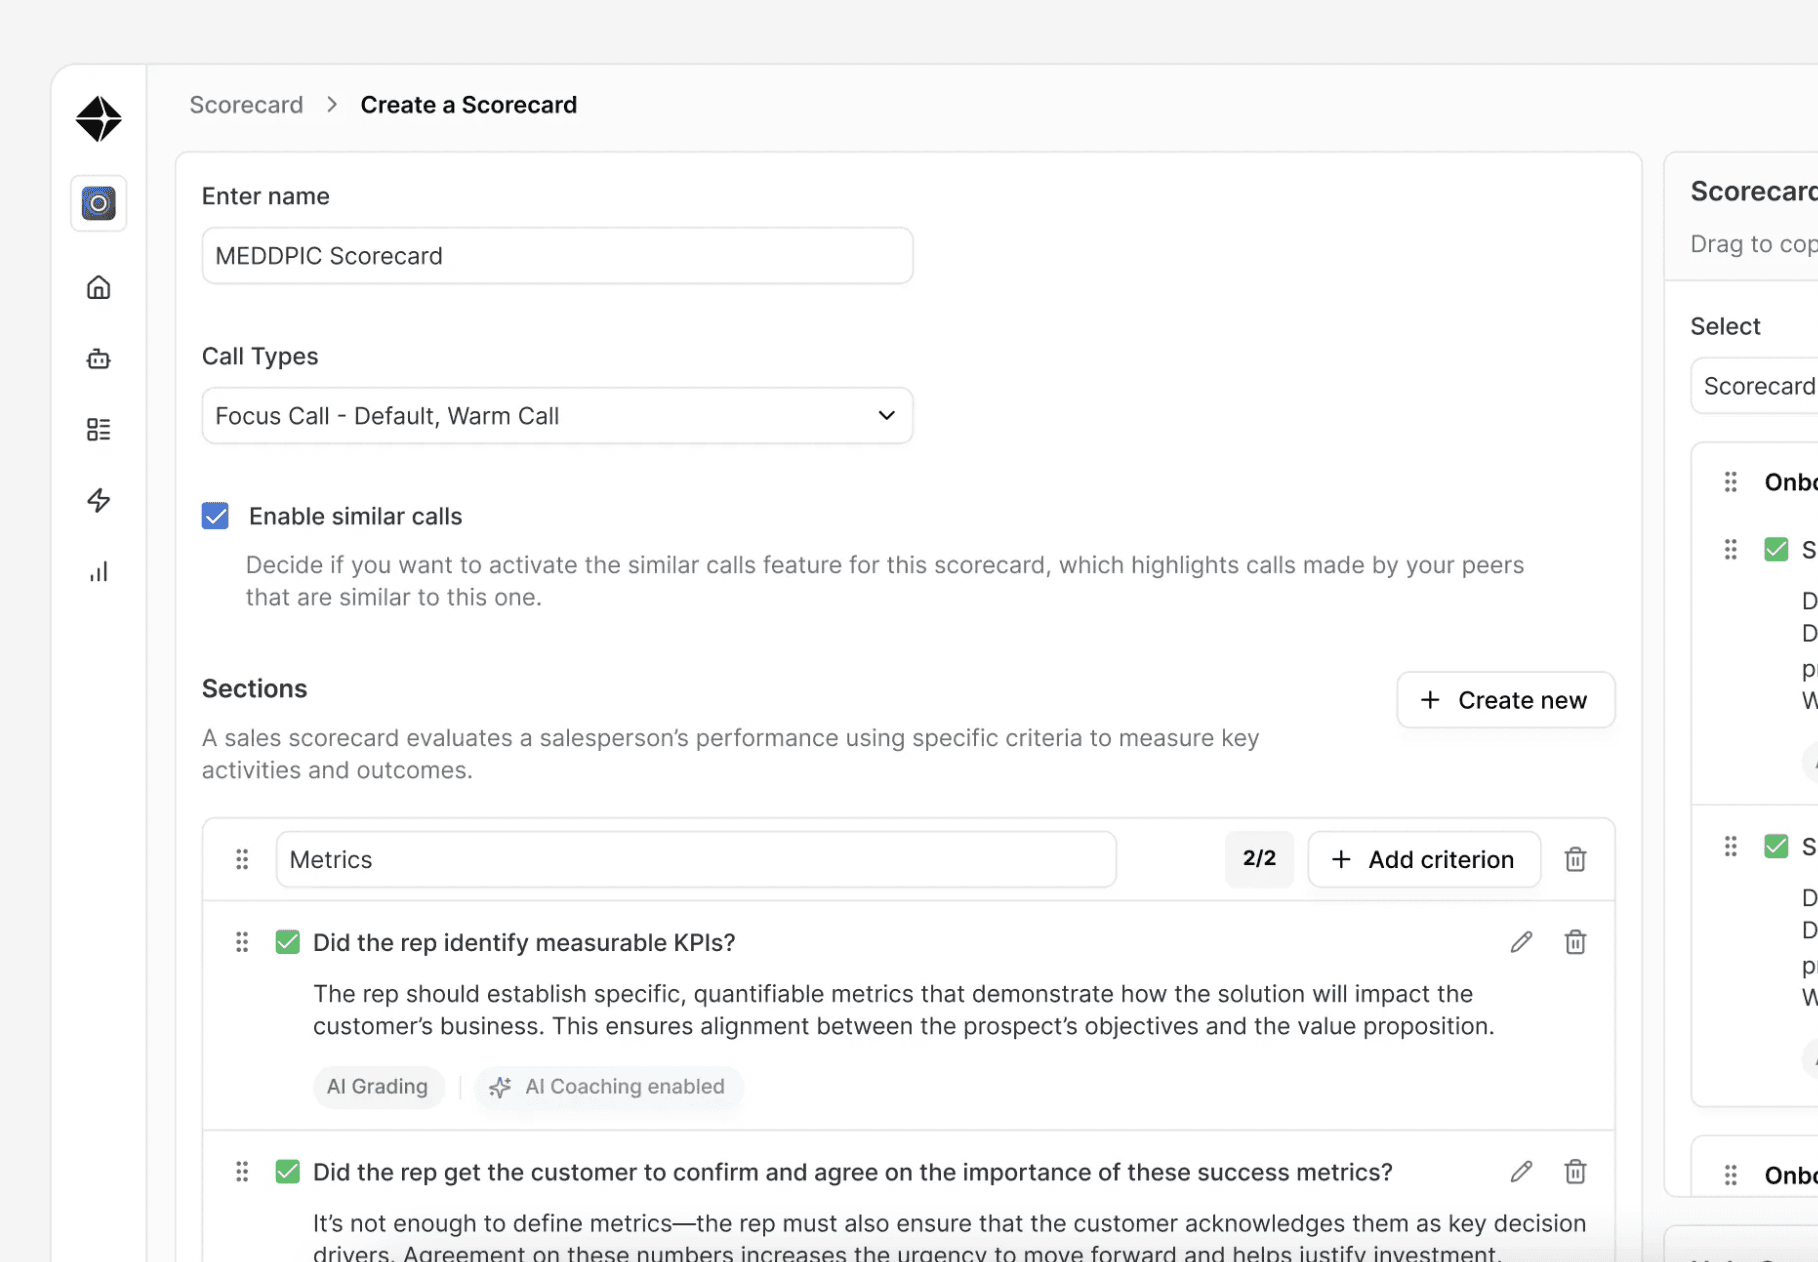This screenshot has height=1262, width=1818.
Task: Uncheck the measurable KPIs criterion checkbox
Action: click(287, 941)
